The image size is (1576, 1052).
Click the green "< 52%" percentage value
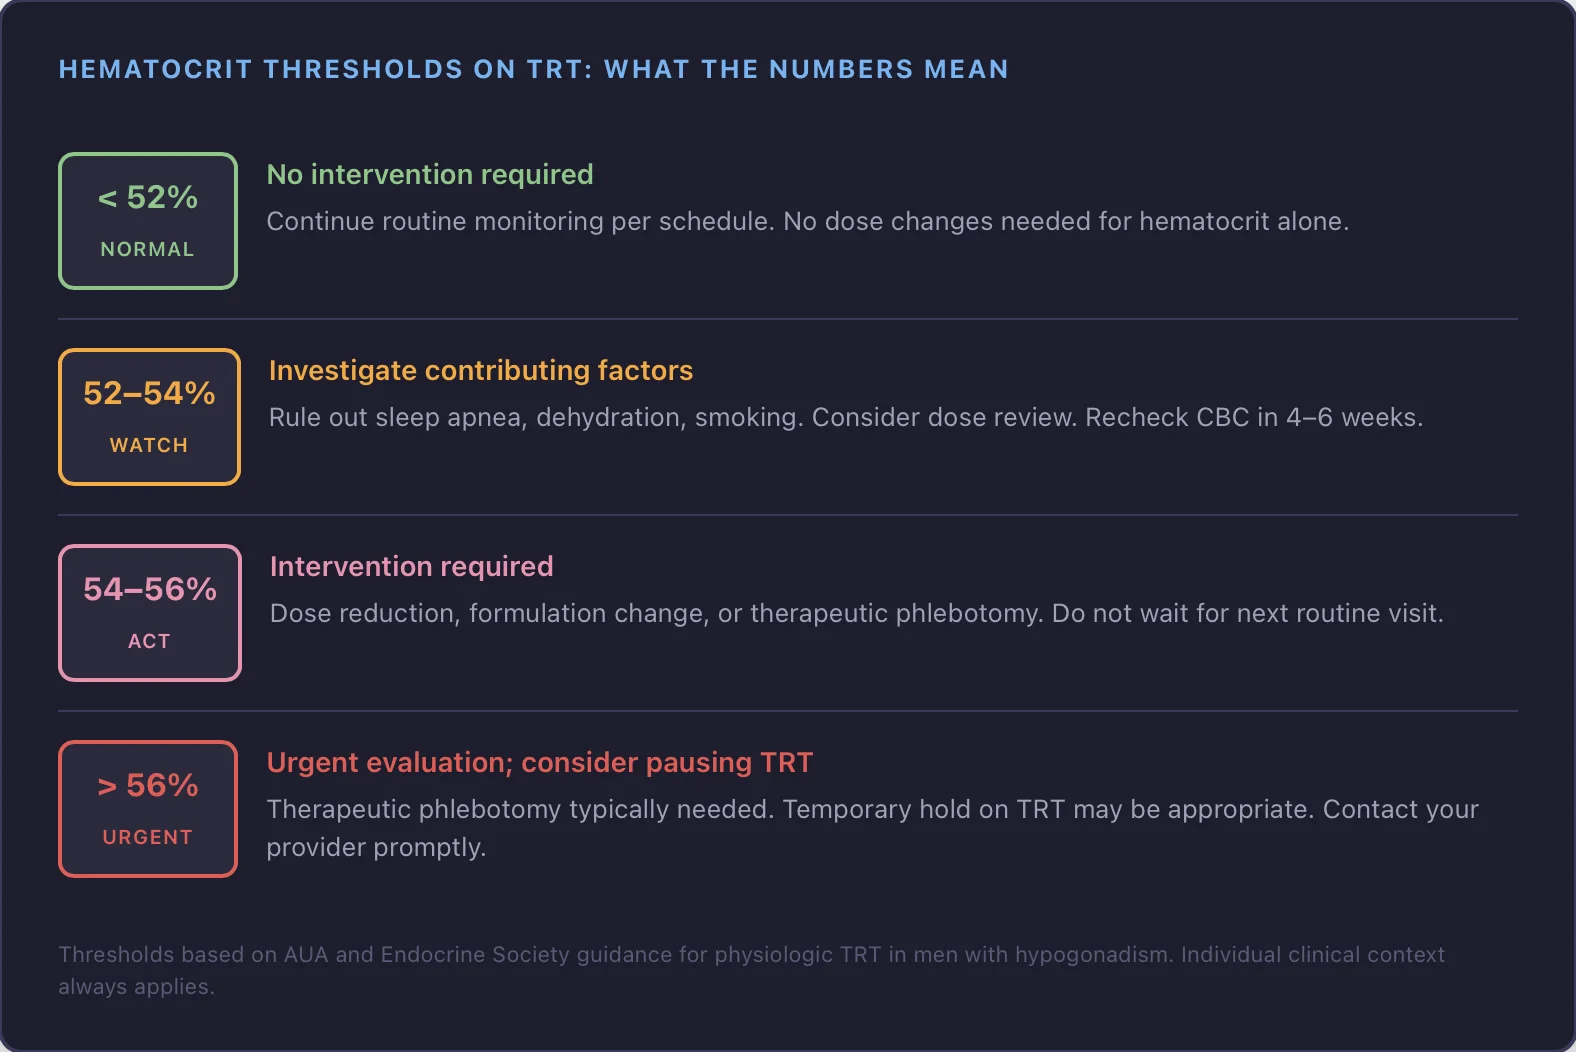(148, 198)
